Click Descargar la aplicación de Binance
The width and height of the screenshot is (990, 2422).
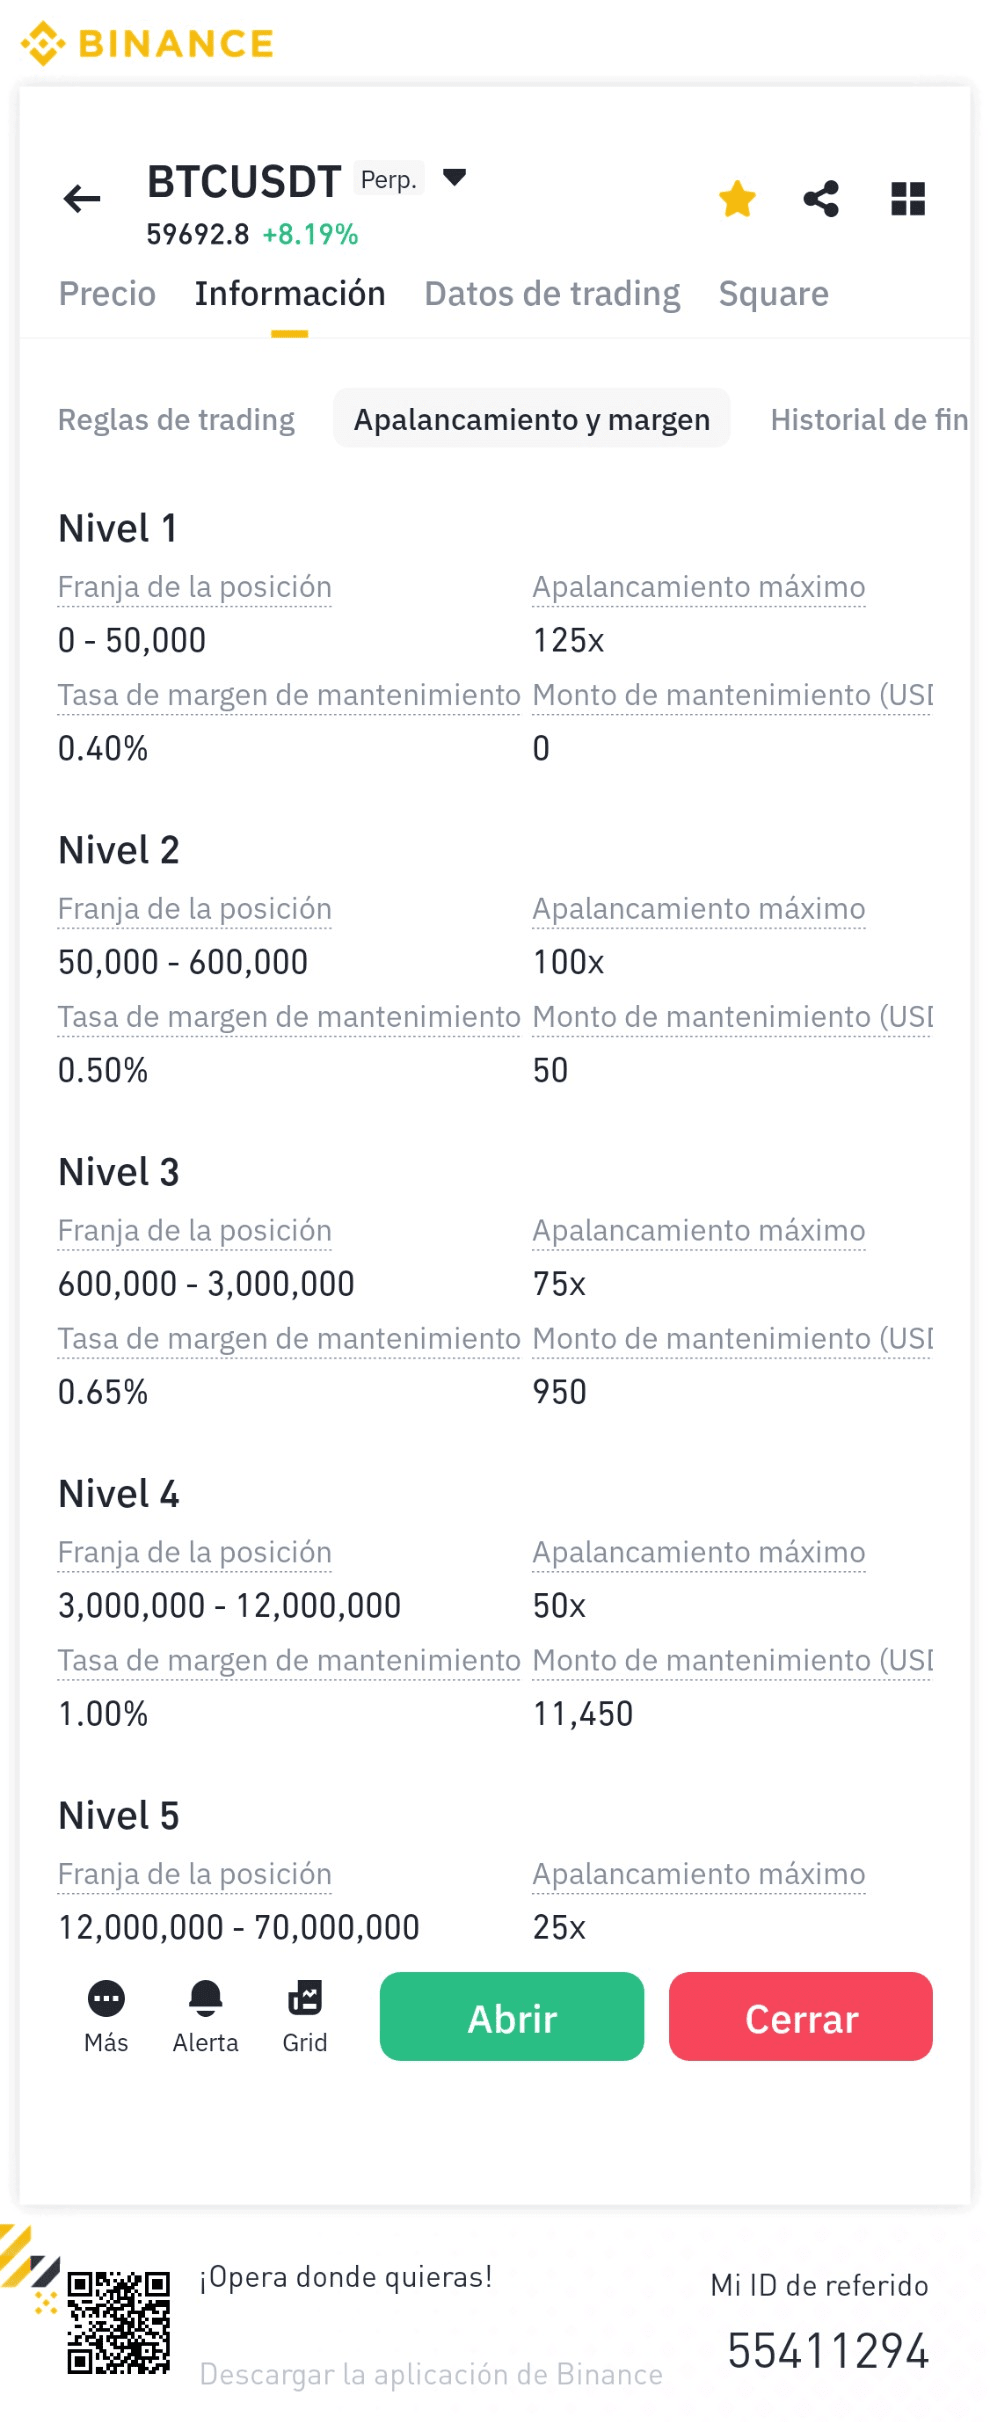coord(431,2374)
